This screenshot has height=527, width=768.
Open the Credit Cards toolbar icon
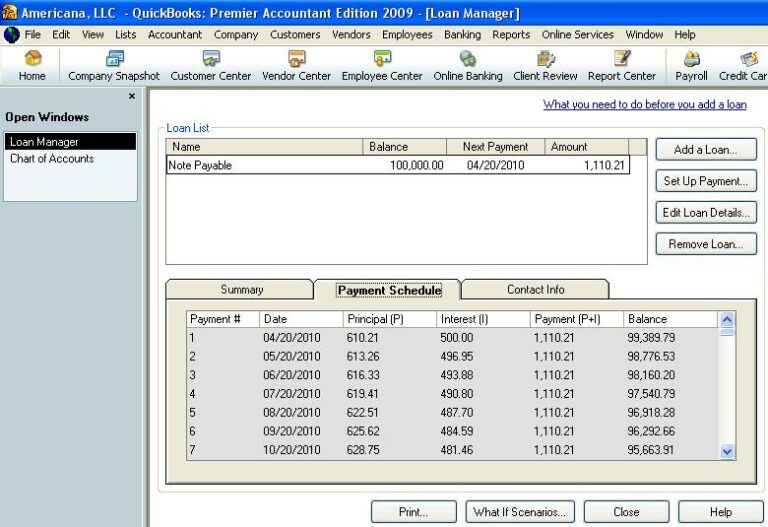pyautogui.click(x=743, y=65)
